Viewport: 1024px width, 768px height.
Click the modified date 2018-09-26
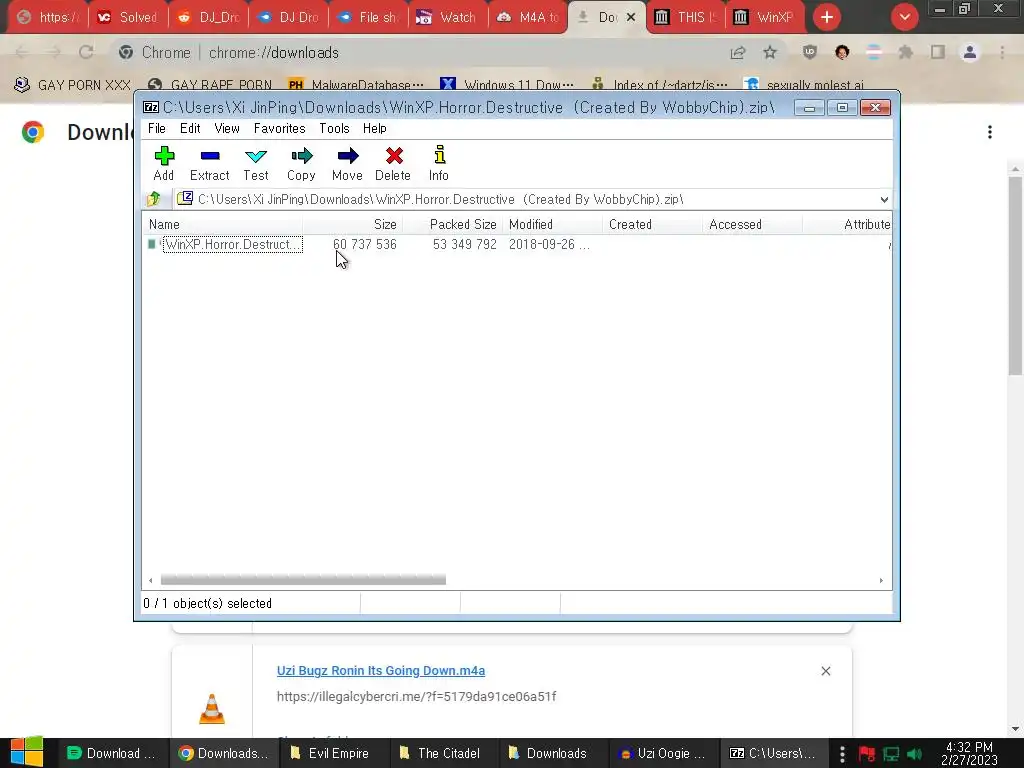[549, 244]
